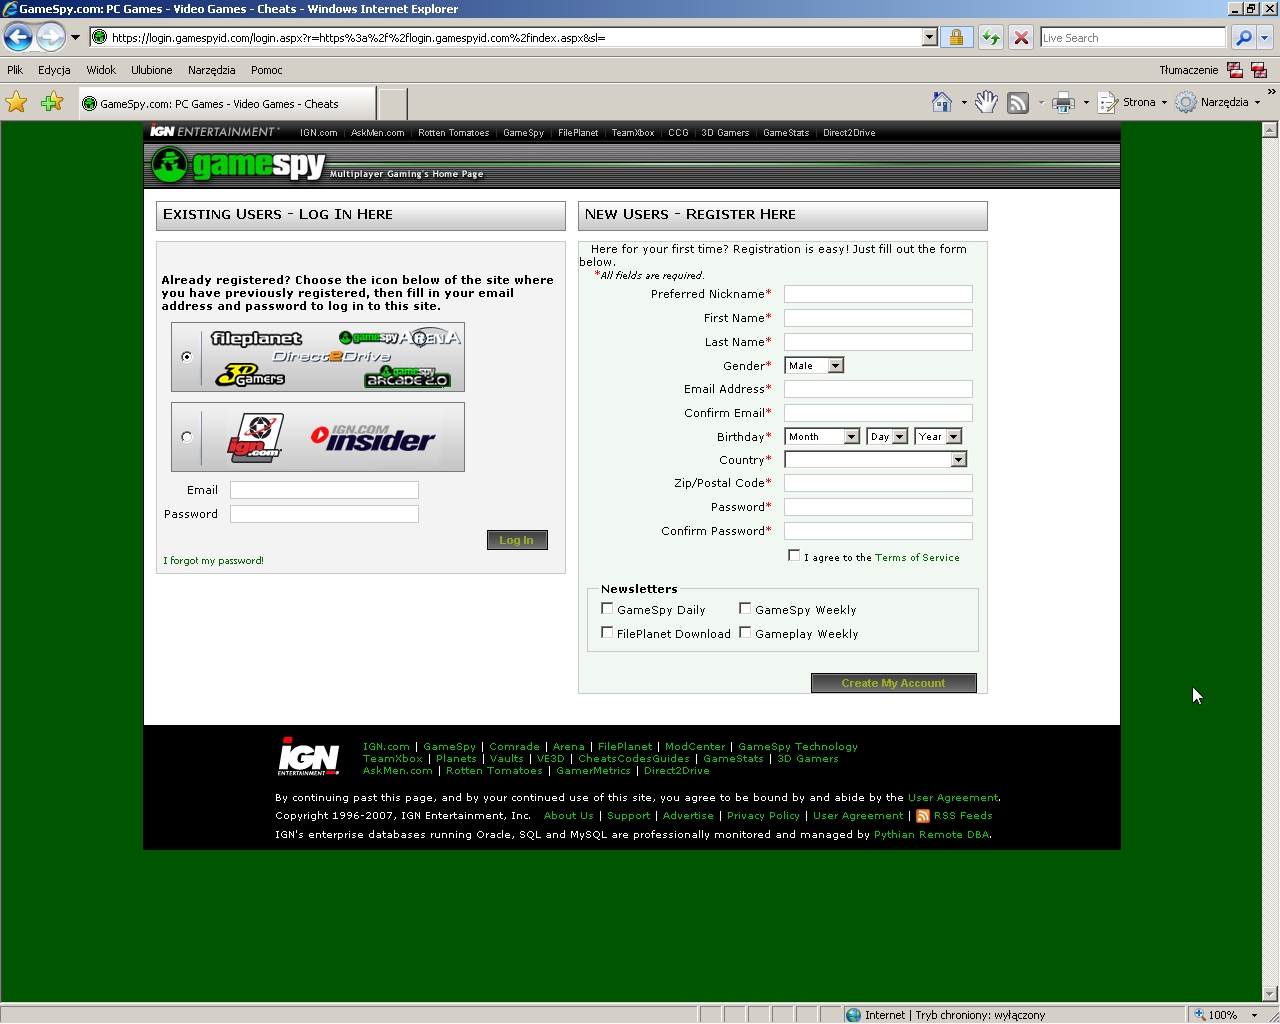Open the Privacy Policy footer link
The width and height of the screenshot is (1280, 1024).
[x=763, y=816]
